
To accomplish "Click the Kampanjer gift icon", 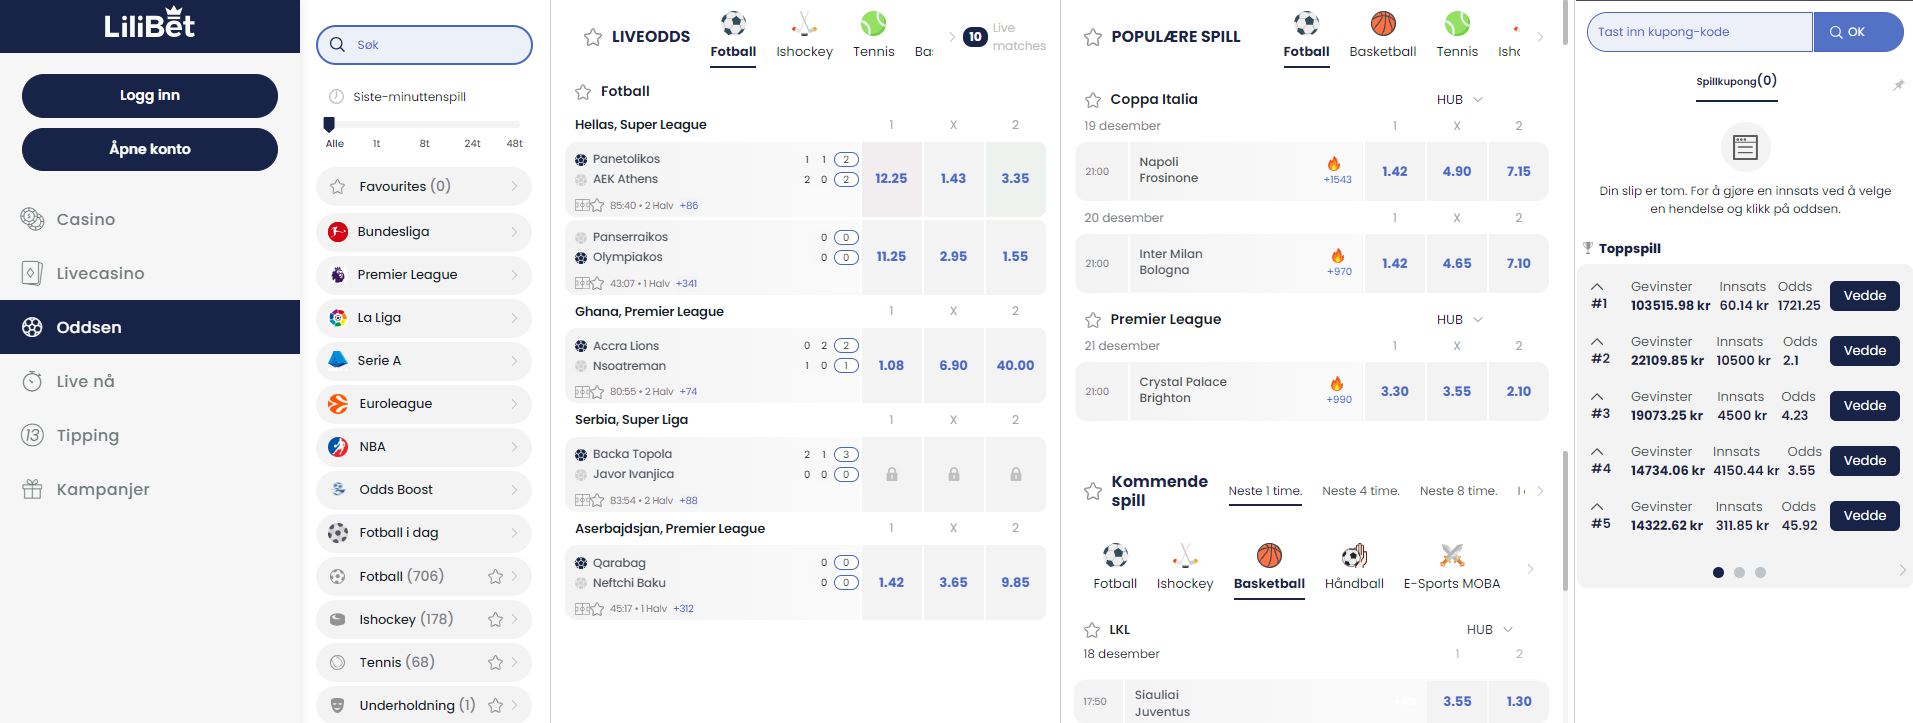I will pyautogui.click(x=32, y=489).
